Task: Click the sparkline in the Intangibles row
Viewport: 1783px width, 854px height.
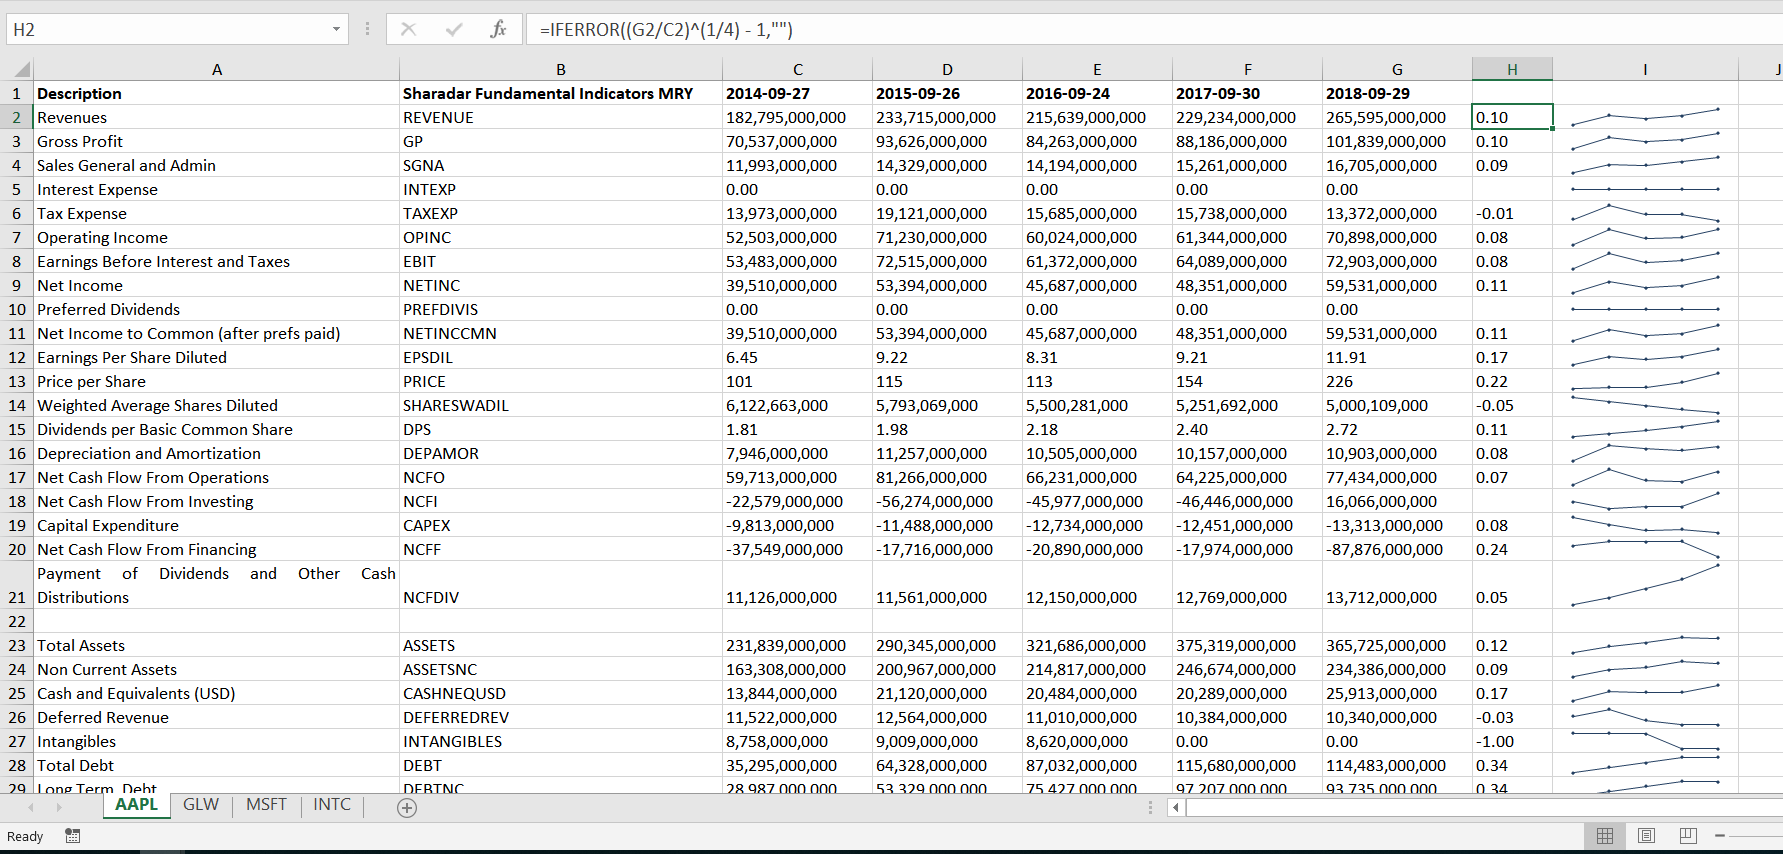Action: pyautogui.click(x=1645, y=741)
